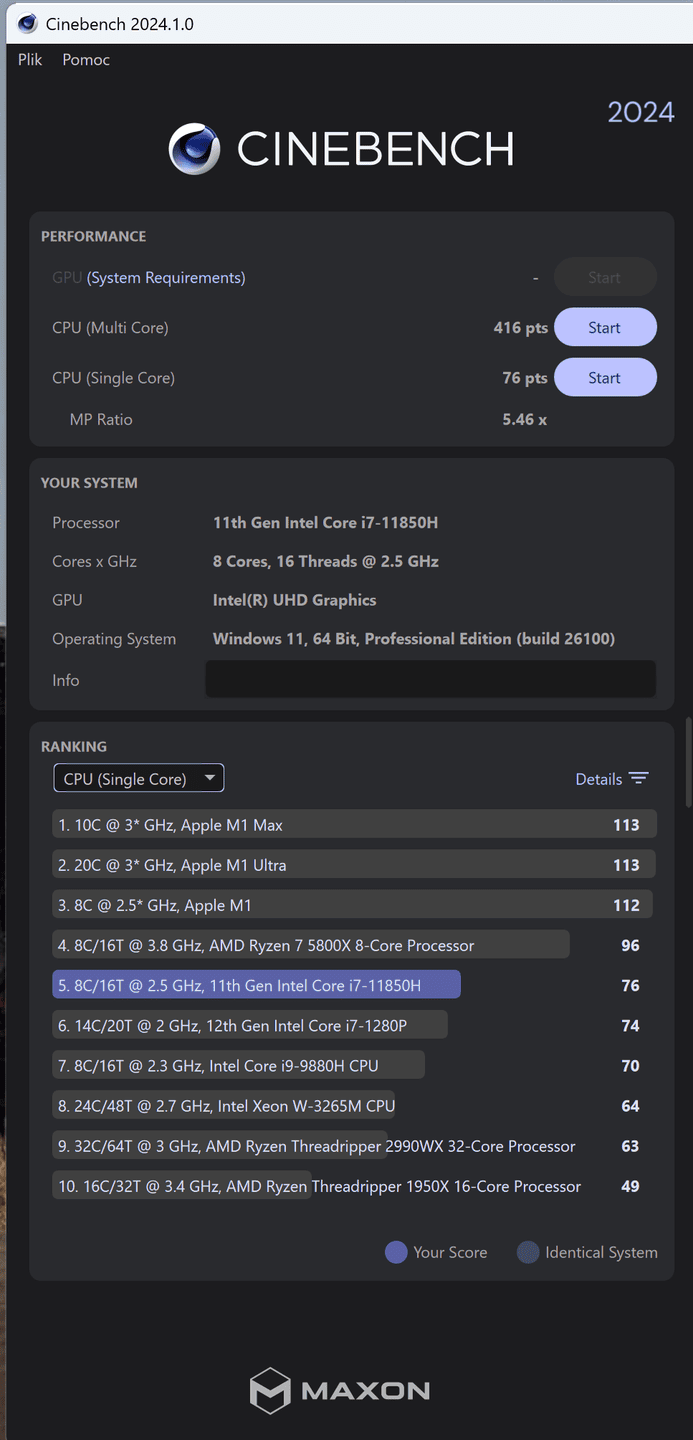693x1440 pixels.
Task: Click the 76 pts single core score
Action: click(x=525, y=378)
